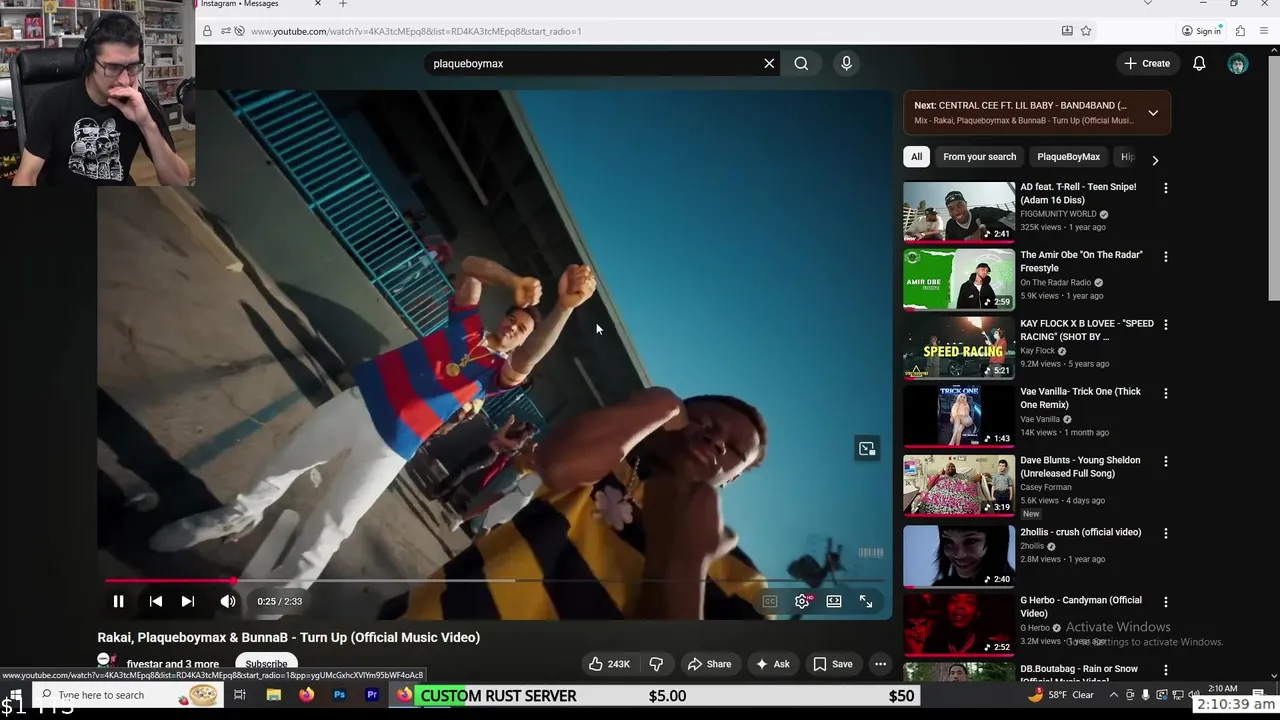The width and height of the screenshot is (1280, 720).
Task: Select the PlaqueBoyMax filter chip
Action: 1068,156
